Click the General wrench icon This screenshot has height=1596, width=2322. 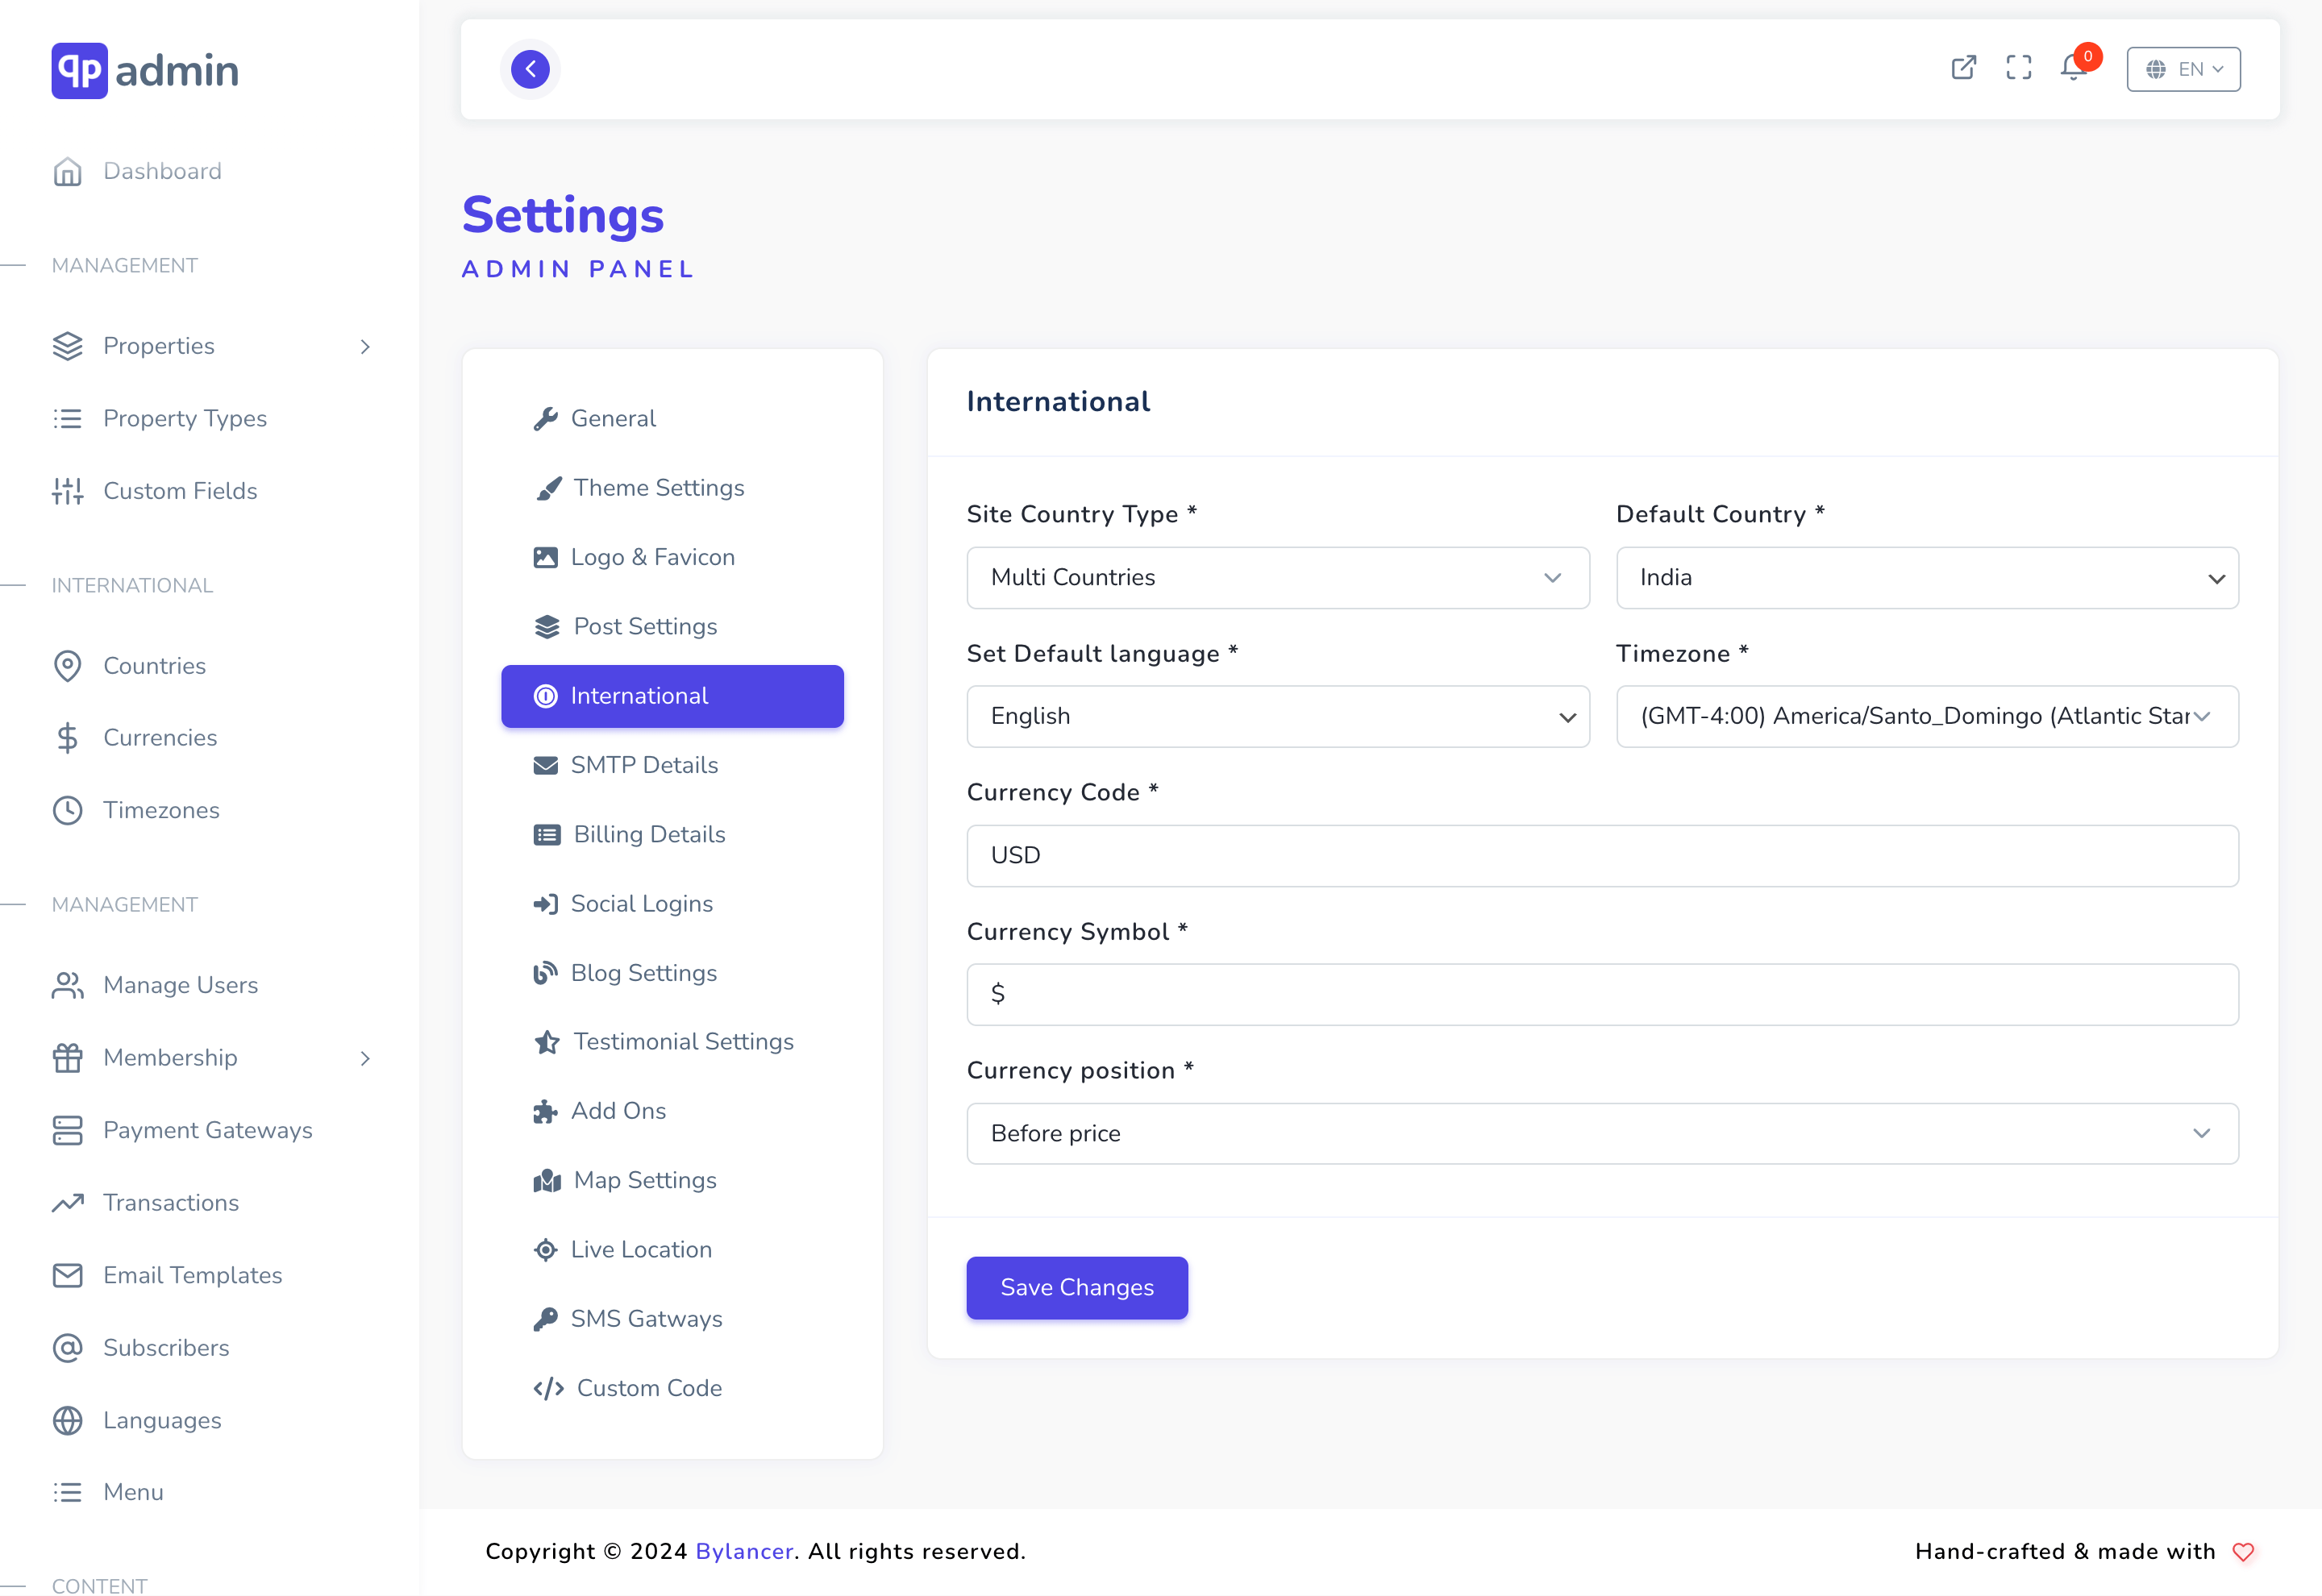[545, 419]
